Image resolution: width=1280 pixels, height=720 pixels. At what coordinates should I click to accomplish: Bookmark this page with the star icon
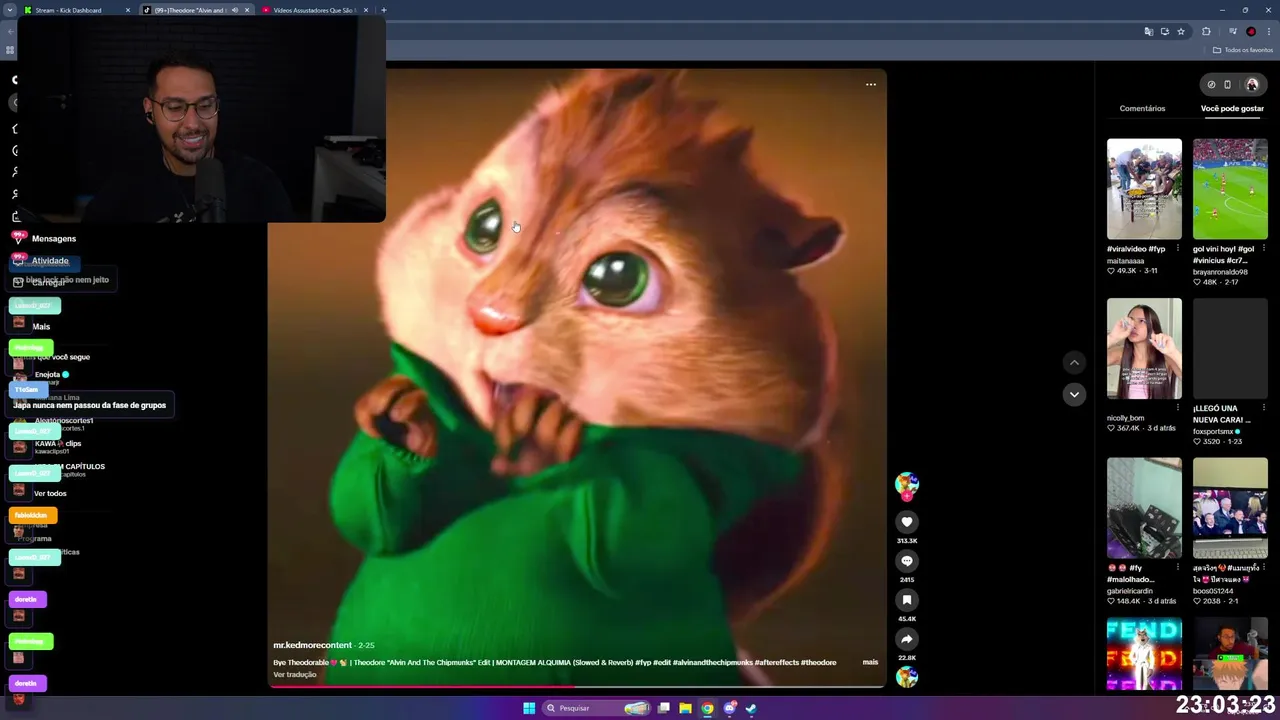click(1181, 31)
